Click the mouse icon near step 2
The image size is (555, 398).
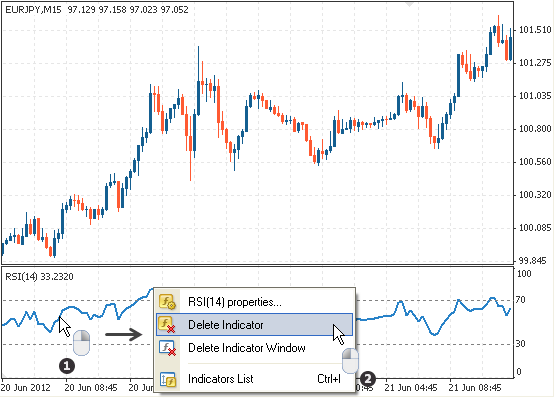[350, 360]
